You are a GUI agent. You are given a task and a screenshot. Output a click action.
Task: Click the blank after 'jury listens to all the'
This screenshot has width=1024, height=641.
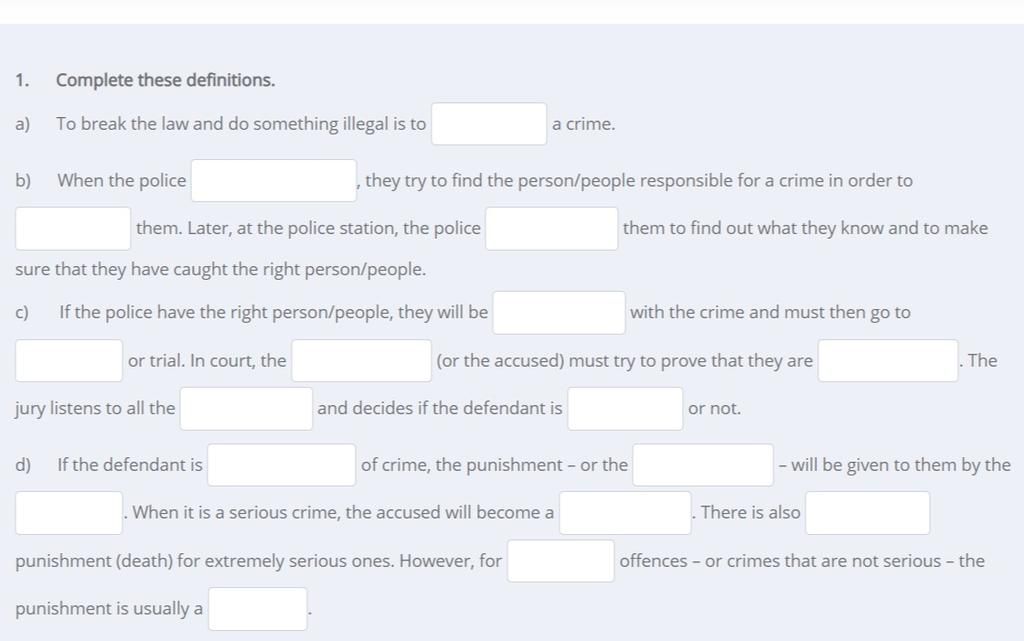coord(246,409)
